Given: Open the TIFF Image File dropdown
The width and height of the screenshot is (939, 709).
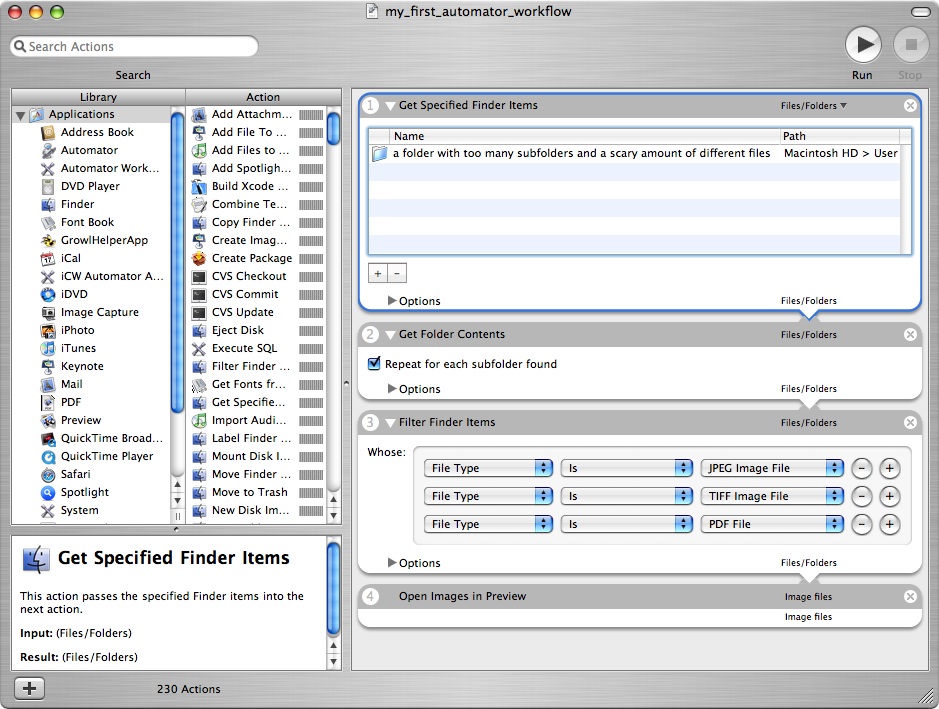Looking at the screenshot, I should 772,496.
